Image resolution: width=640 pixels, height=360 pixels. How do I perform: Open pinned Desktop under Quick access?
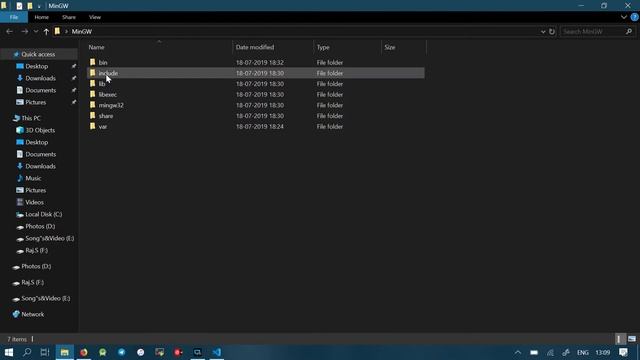coord(37,66)
